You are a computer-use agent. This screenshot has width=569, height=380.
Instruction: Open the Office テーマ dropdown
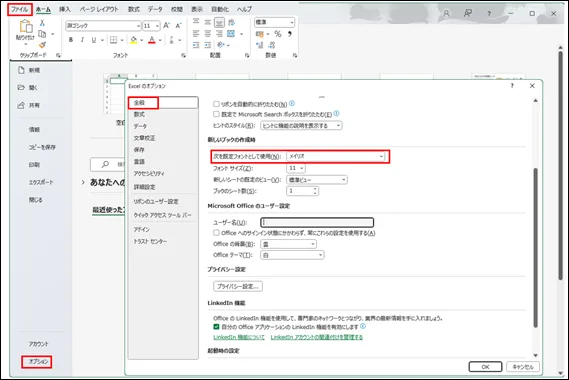292,255
